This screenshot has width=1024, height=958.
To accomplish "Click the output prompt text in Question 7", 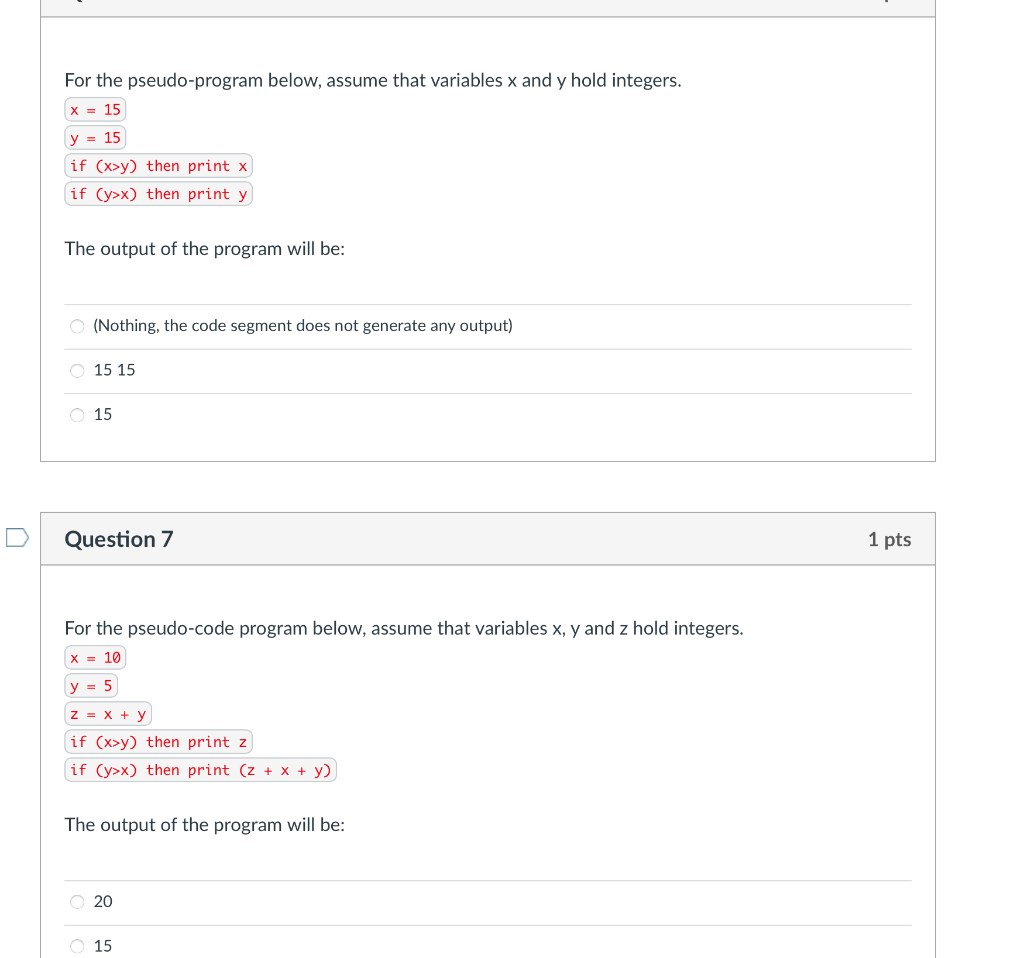I will [204, 825].
